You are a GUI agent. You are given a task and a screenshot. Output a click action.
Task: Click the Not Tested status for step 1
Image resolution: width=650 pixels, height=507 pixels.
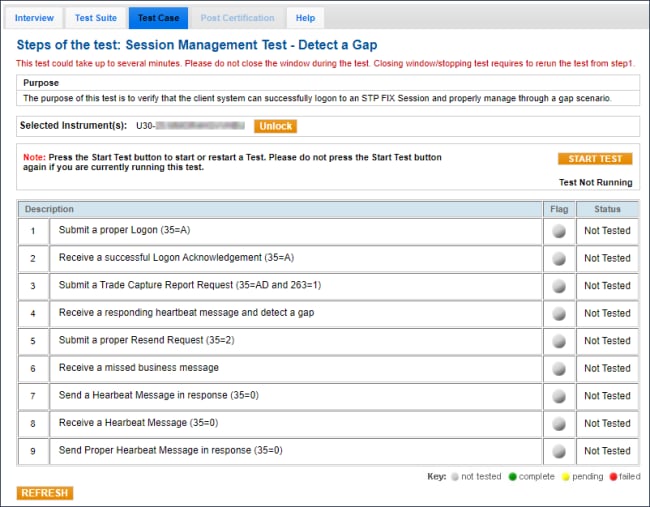click(x=607, y=231)
